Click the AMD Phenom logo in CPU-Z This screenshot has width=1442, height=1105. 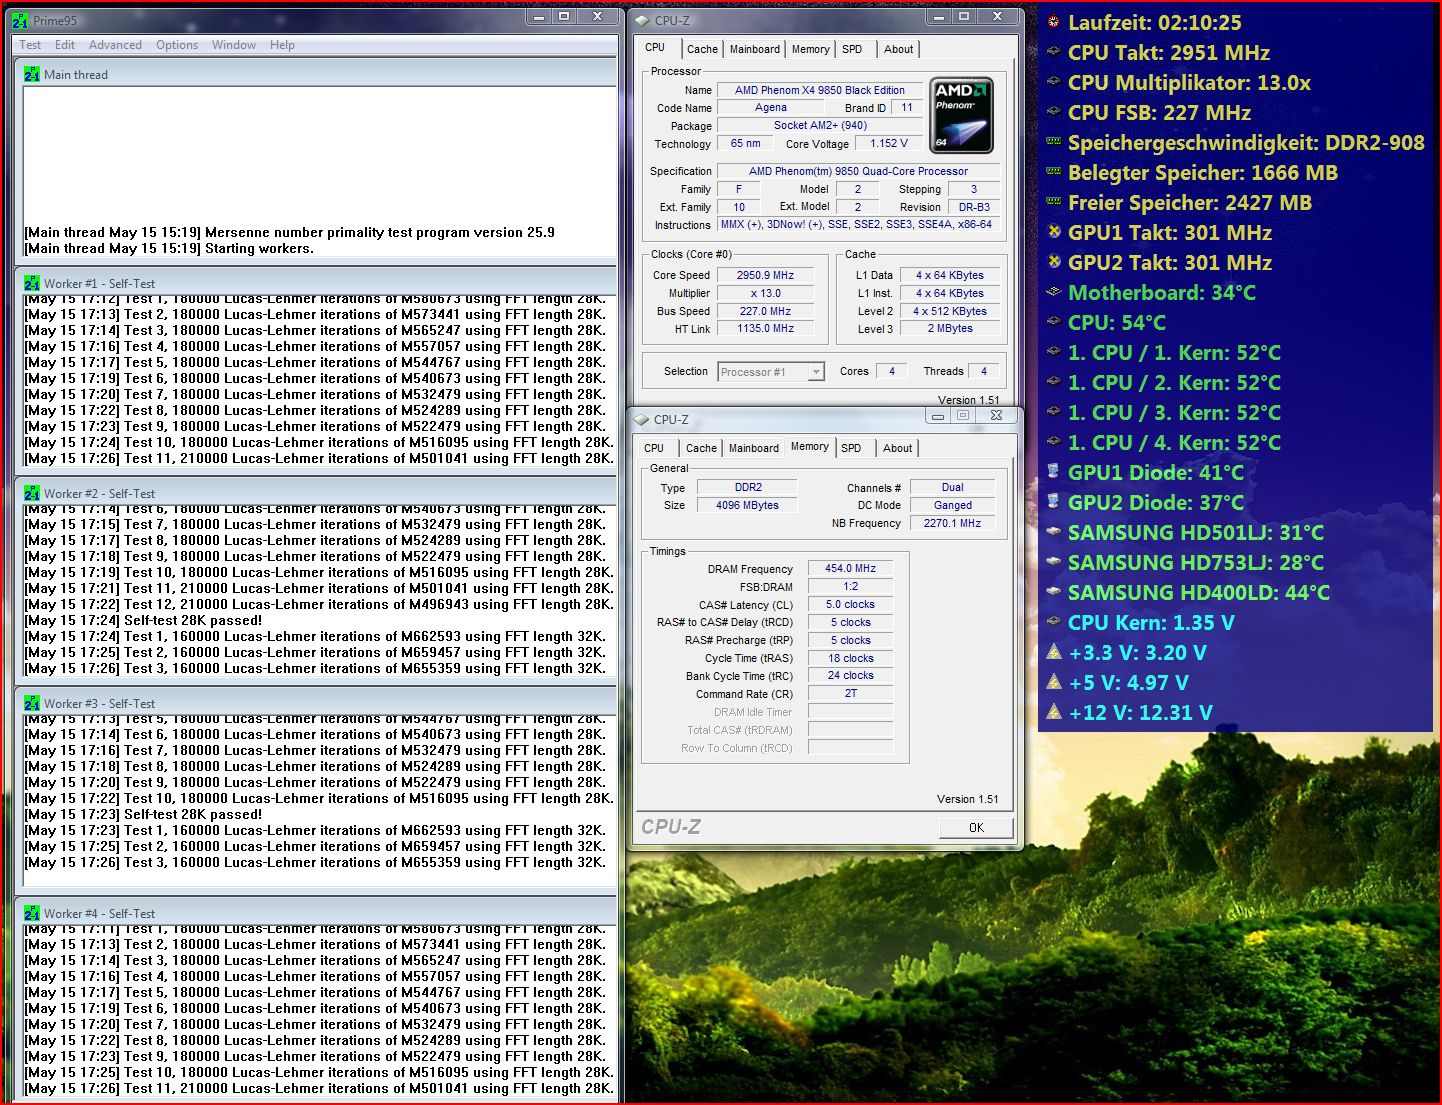[961, 115]
